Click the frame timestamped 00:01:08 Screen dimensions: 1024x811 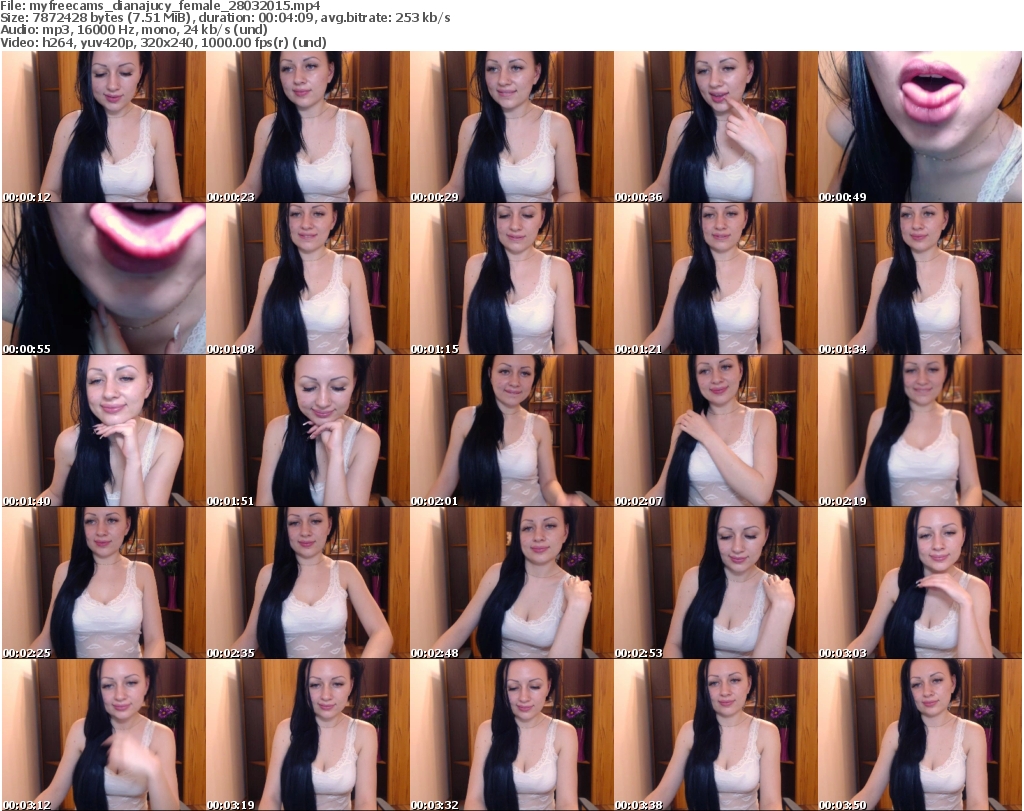308,279
